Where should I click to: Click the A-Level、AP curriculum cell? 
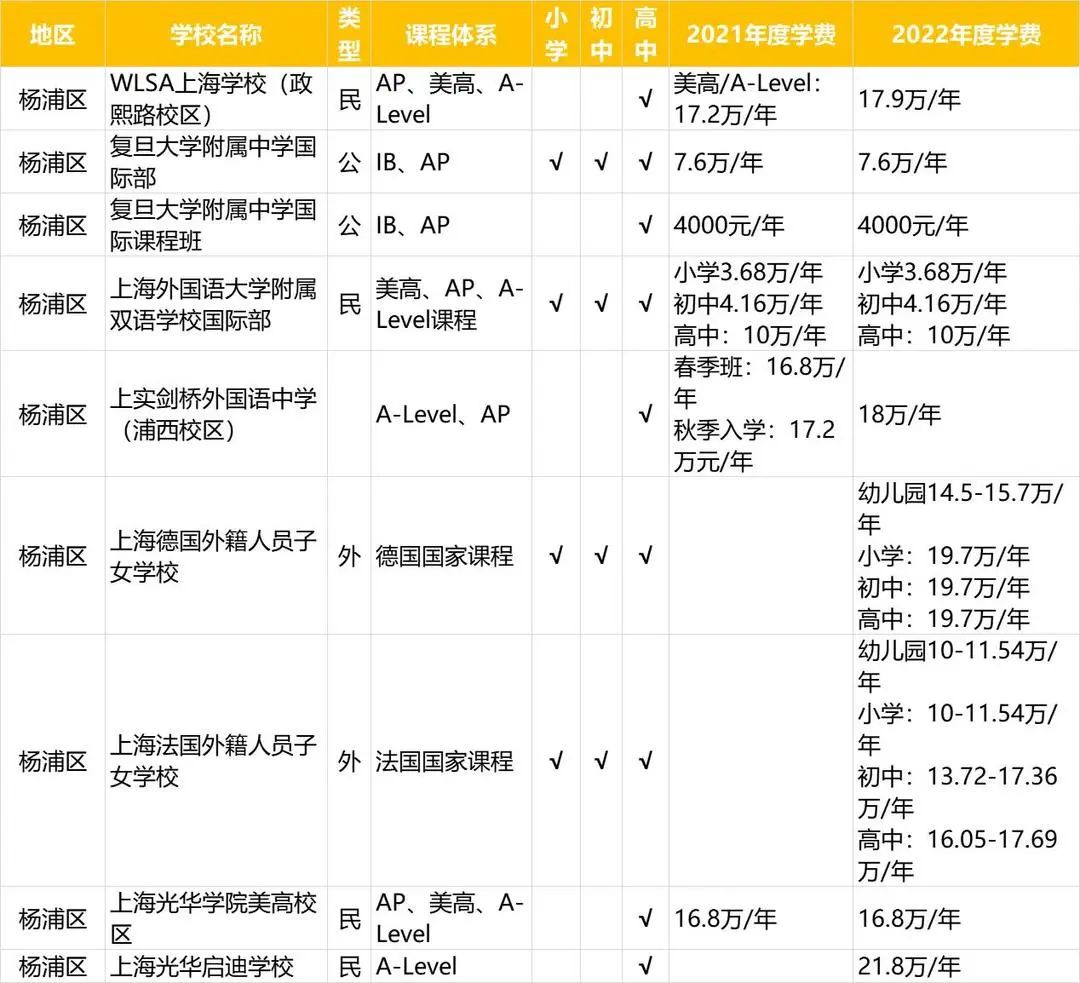pos(451,414)
